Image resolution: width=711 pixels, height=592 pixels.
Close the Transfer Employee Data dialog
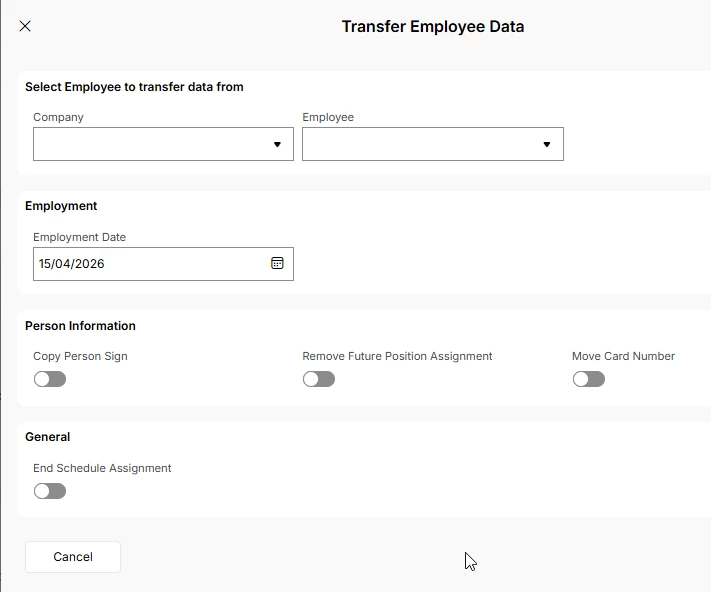(x=25, y=26)
